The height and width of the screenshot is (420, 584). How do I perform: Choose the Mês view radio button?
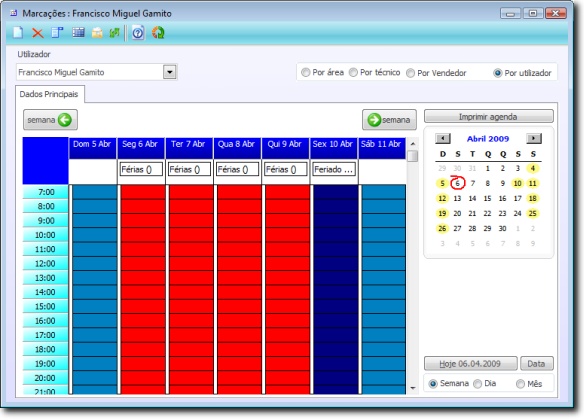click(x=520, y=384)
